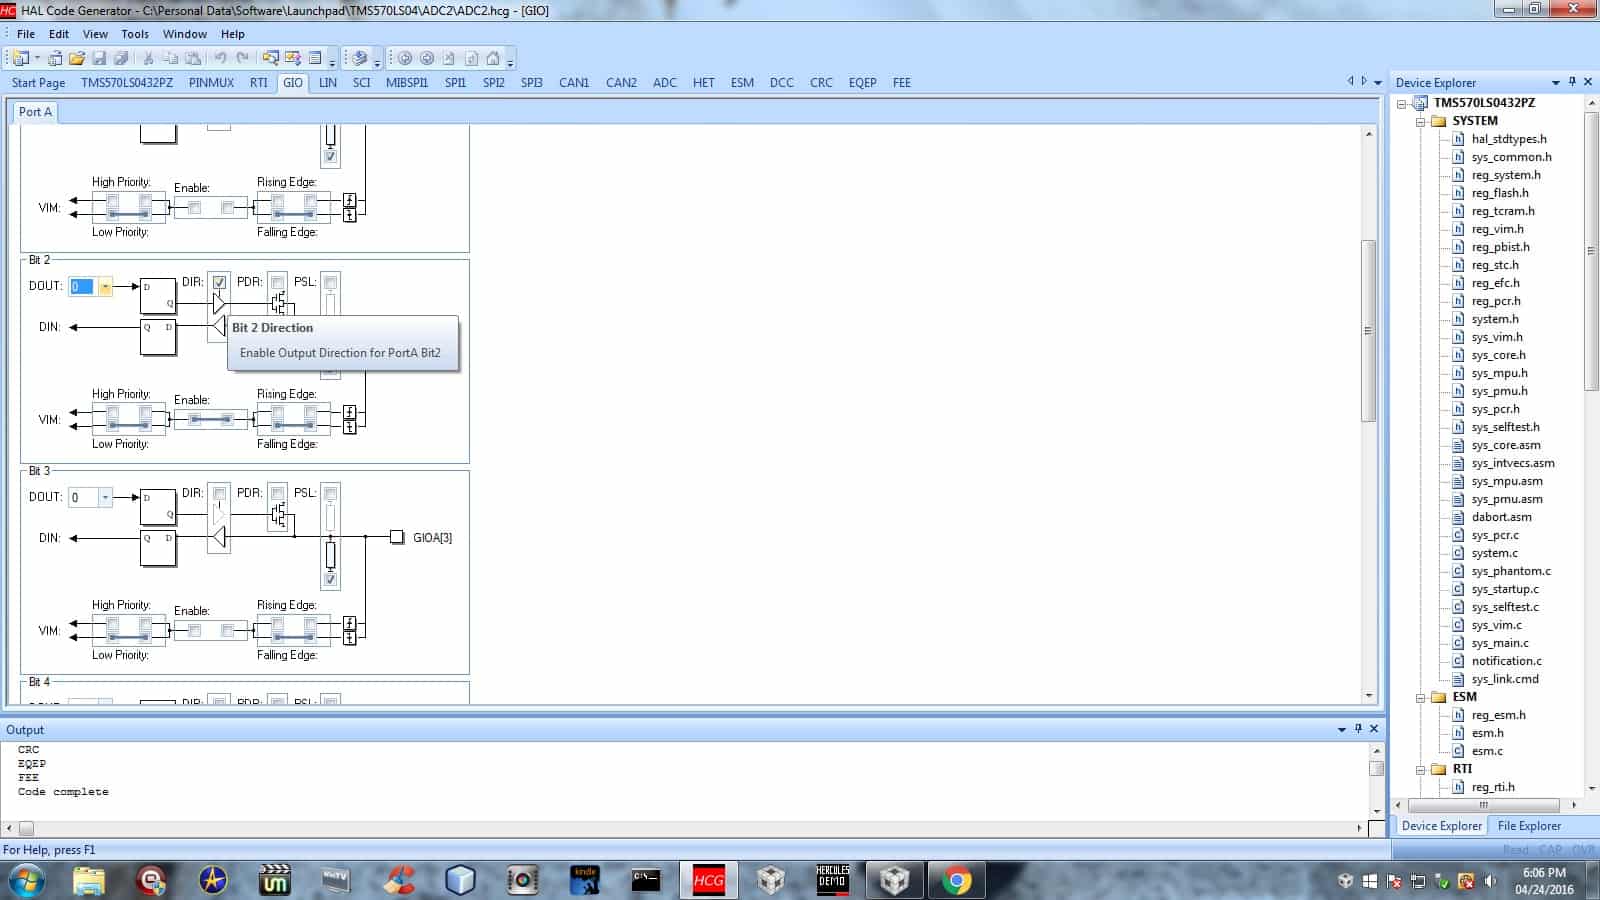Click the New project toolbar icon

(20, 58)
